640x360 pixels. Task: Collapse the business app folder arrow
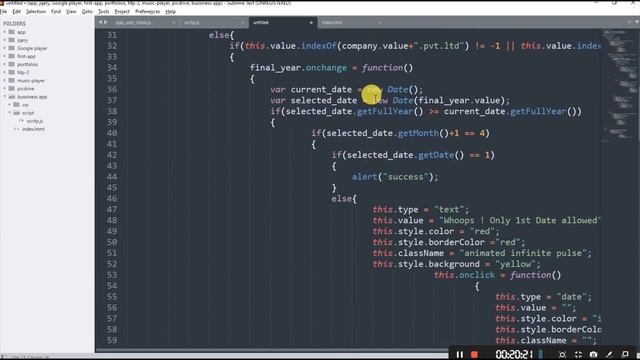[x=5, y=97]
